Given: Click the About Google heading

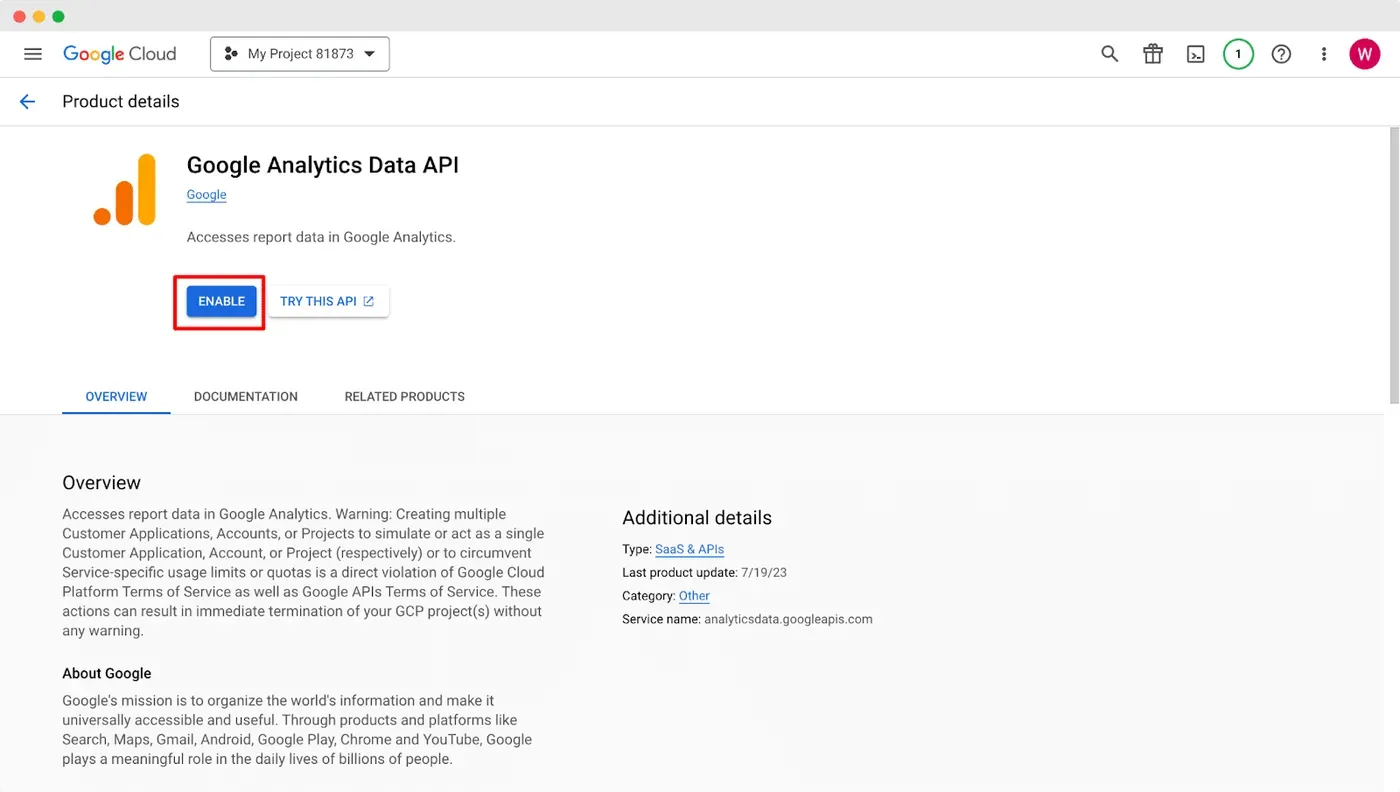Looking at the screenshot, I should click(107, 673).
